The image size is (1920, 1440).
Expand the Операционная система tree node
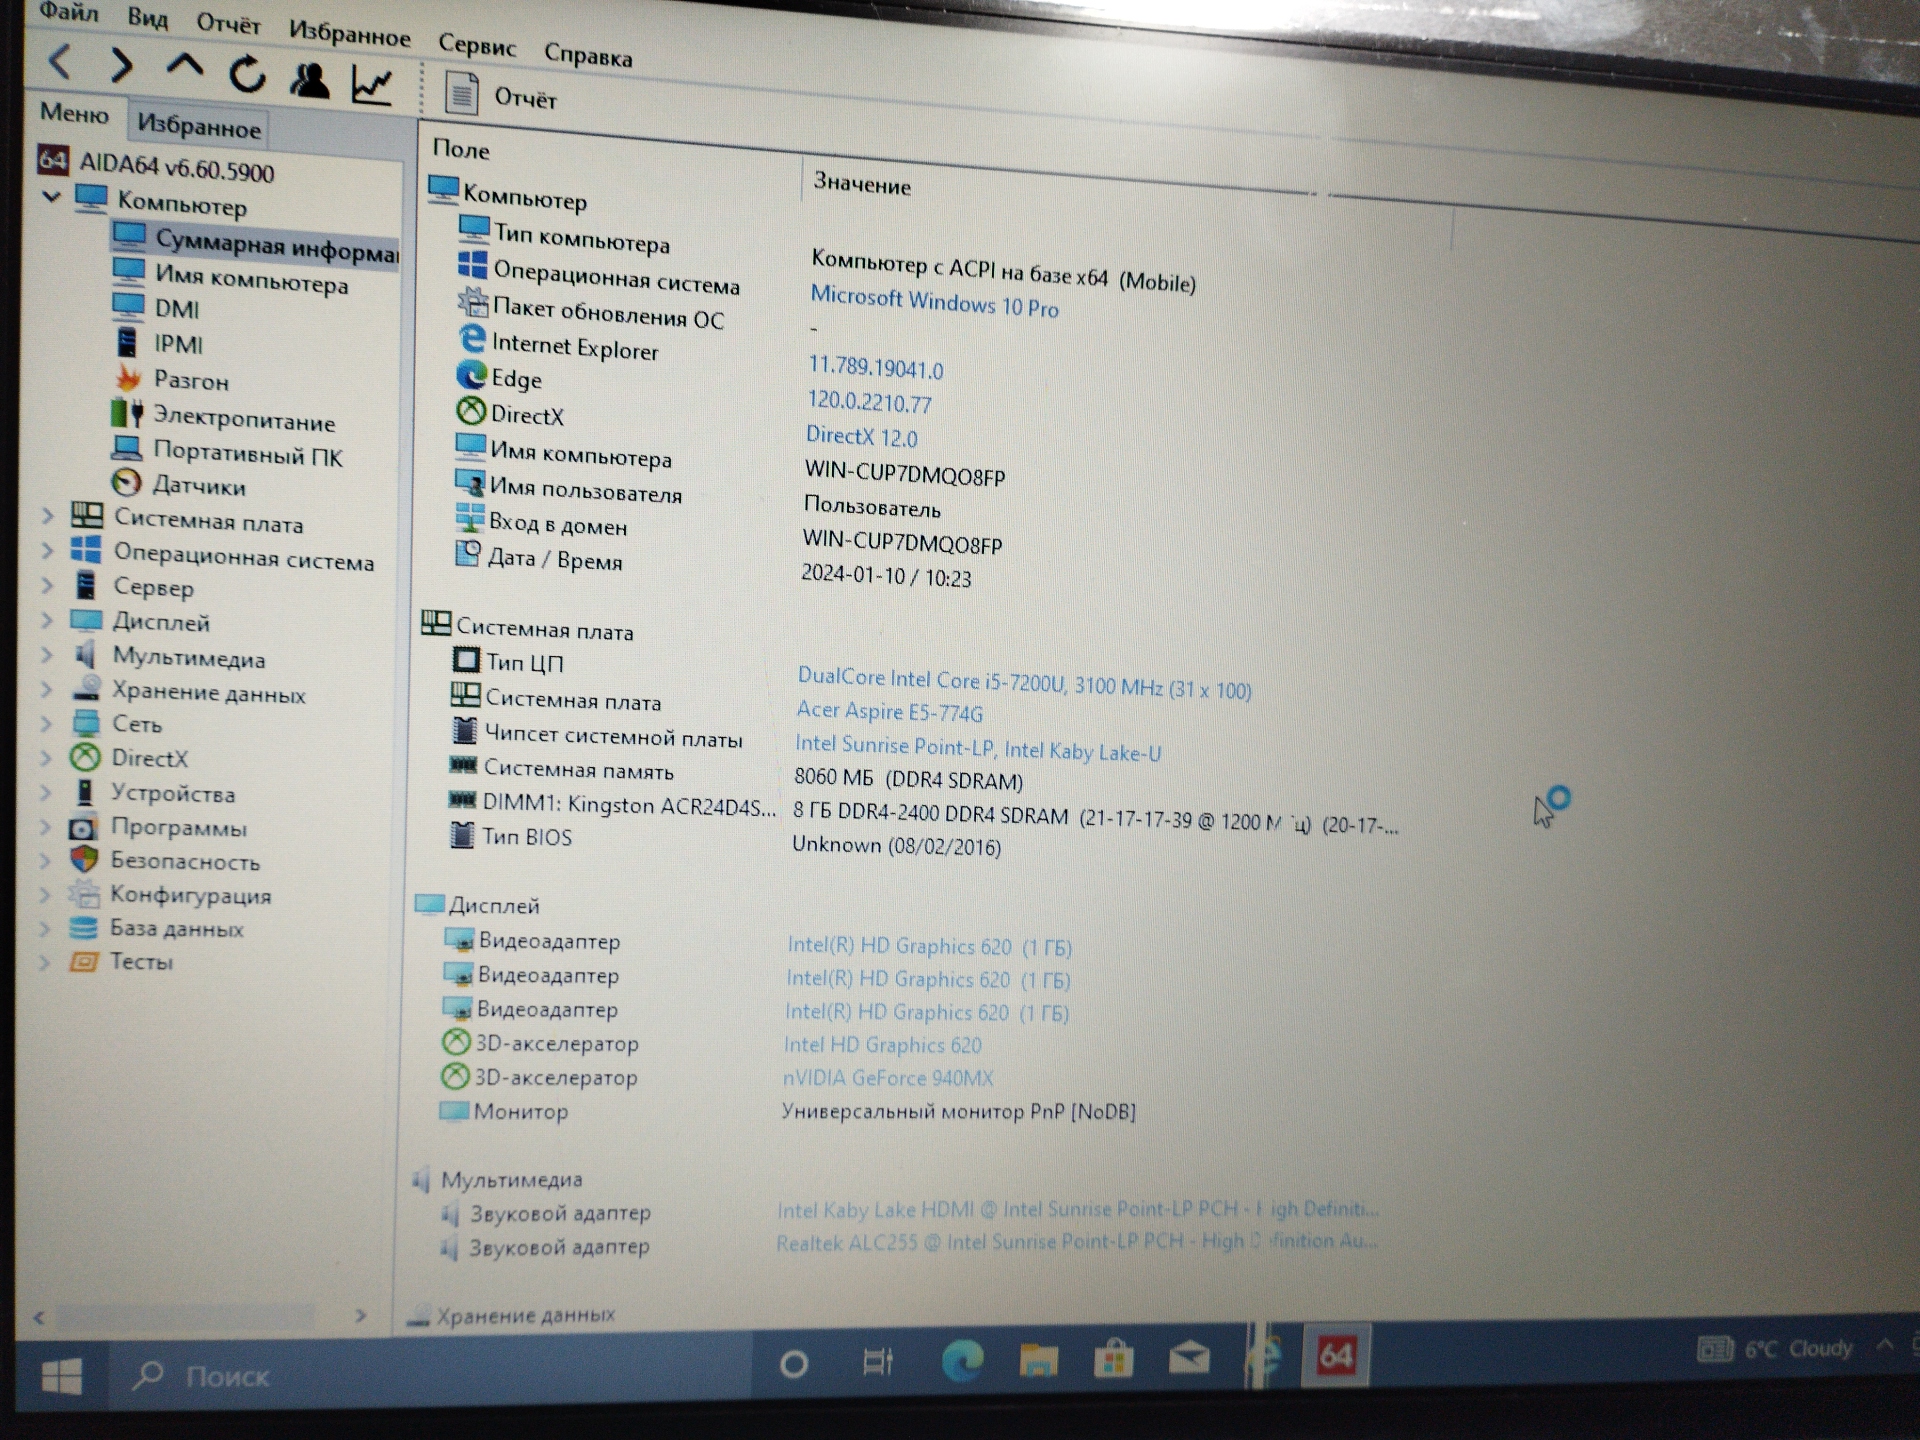[x=47, y=550]
